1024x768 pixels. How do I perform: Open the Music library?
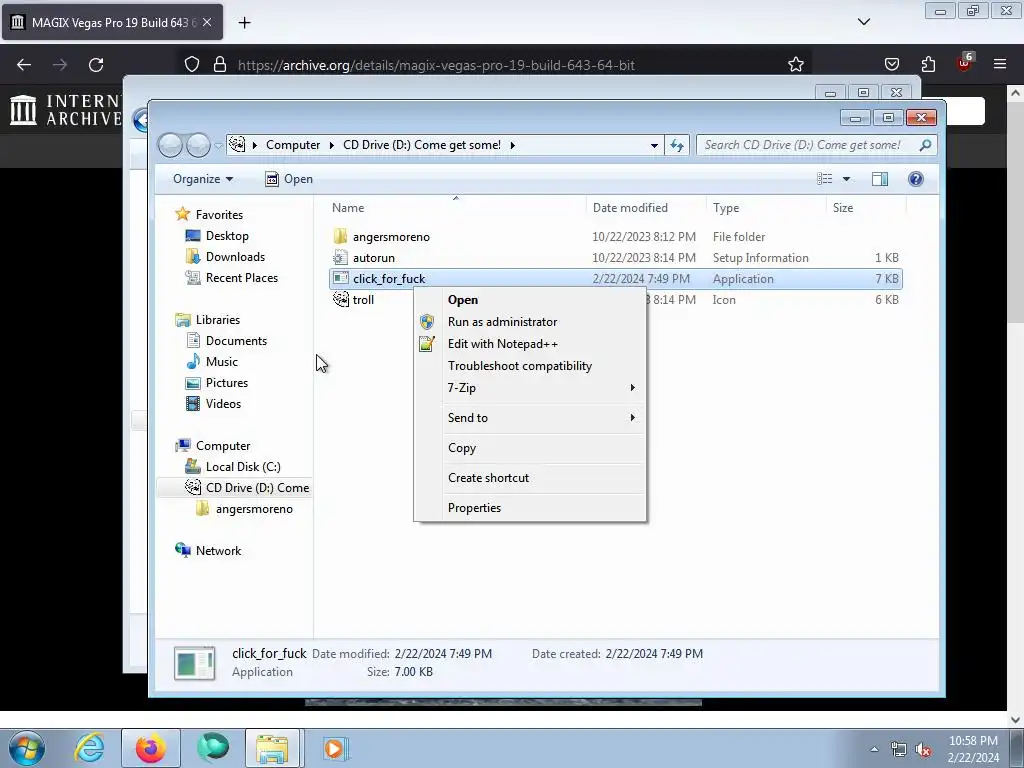pyautogui.click(x=221, y=362)
